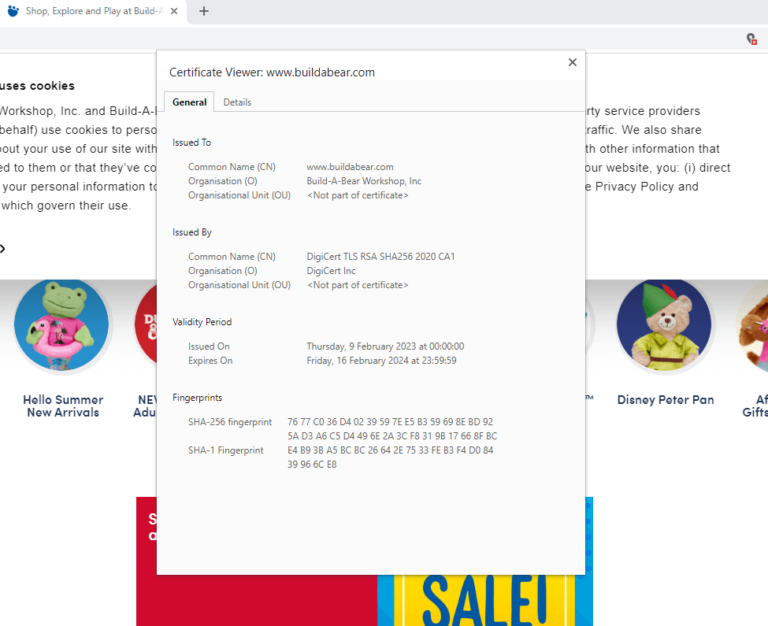Viewport: 768px width, 626px height.
Task: Open the frog Hello Summer thumbnail
Action: tap(62, 325)
